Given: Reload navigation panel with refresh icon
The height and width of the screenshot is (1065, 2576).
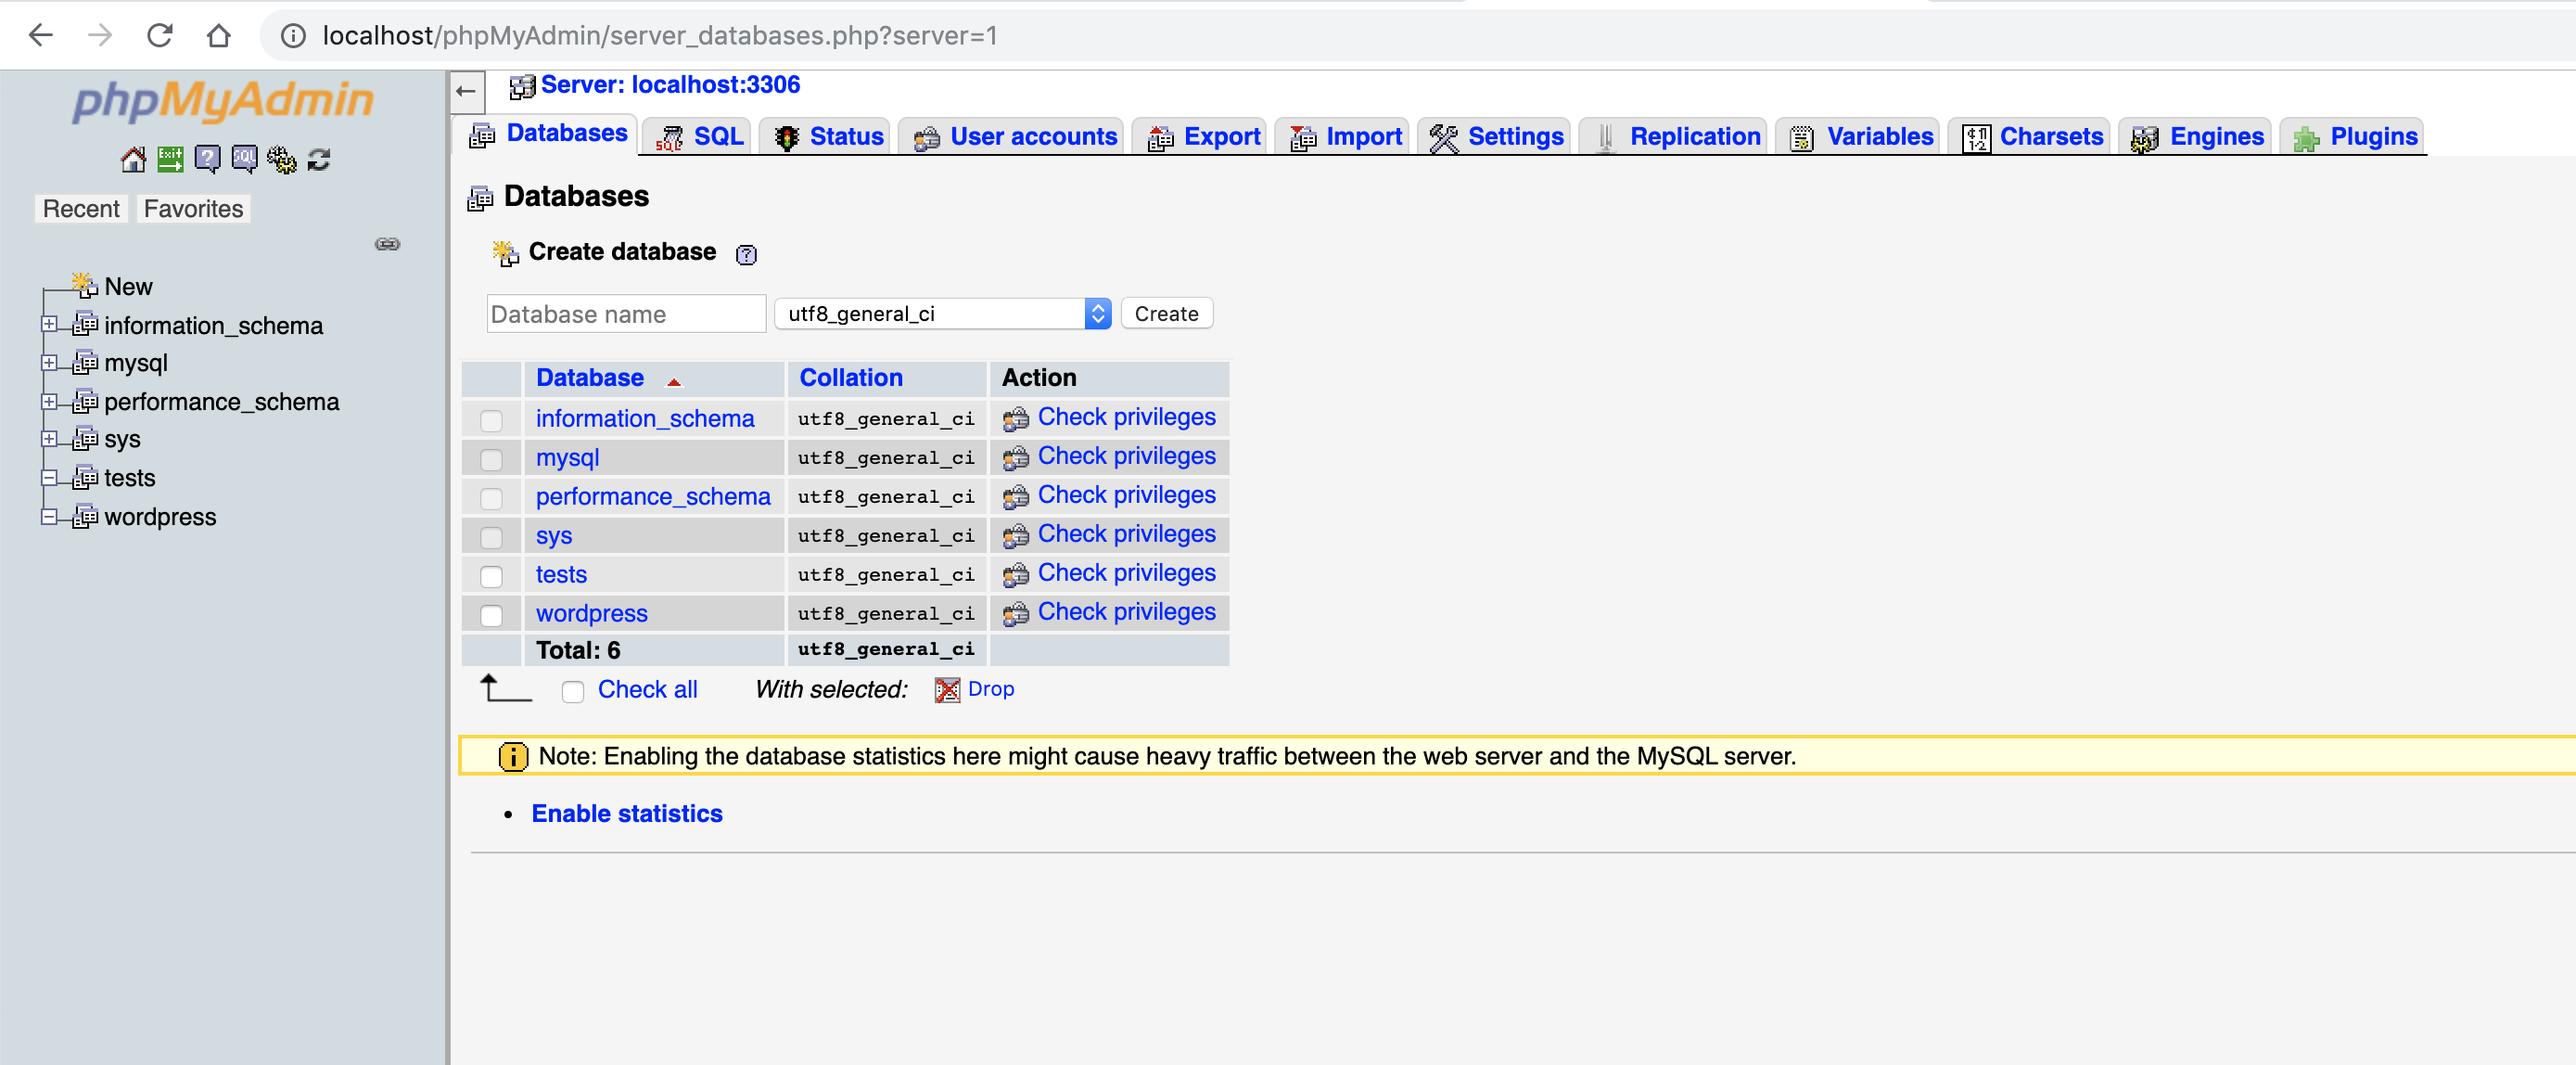Looking at the screenshot, I should tap(319, 159).
